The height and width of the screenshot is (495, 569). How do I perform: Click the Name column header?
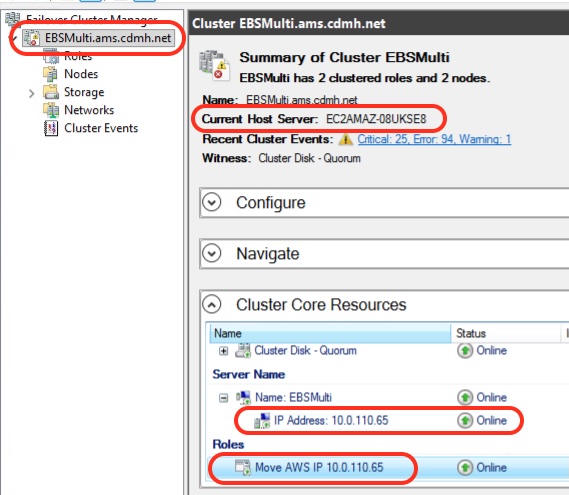click(330, 333)
